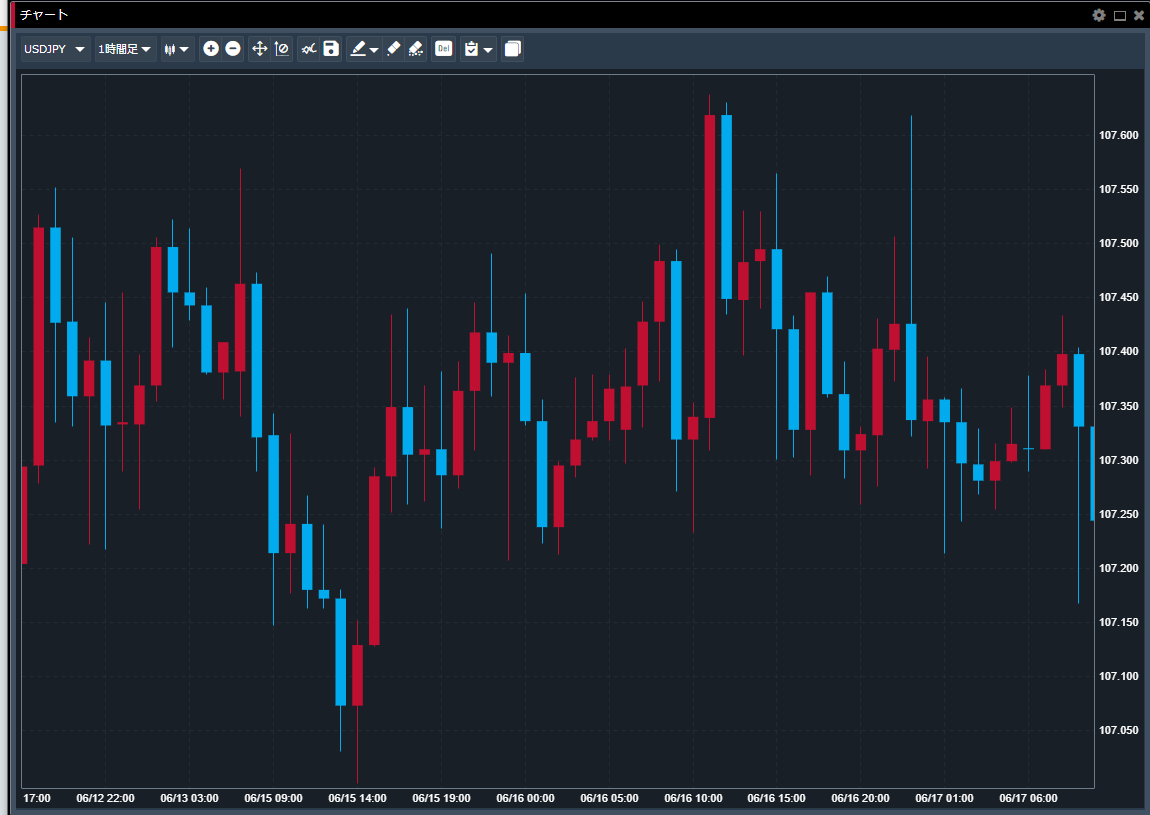Save the chart with the floppy icon
1150x815 pixels.
point(331,48)
